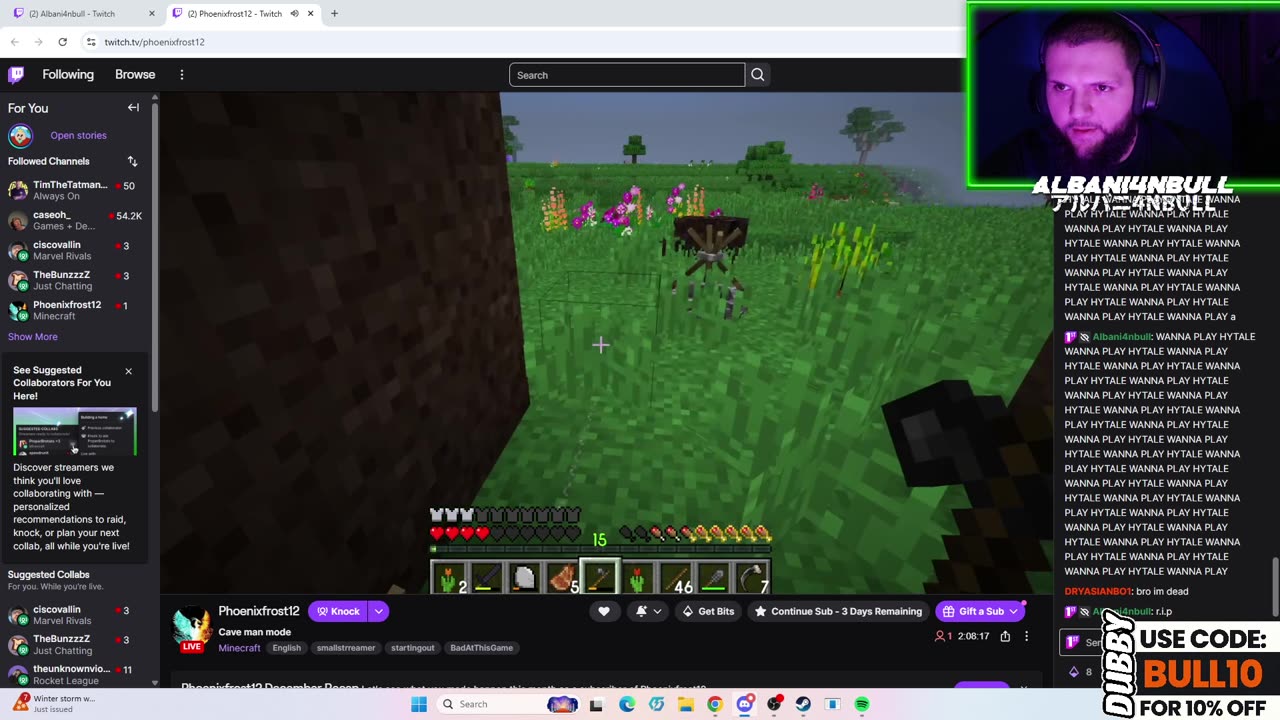Open ciscovallin under Suggested Collabs
Screen dimensions: 1280x720
(75, 615)
